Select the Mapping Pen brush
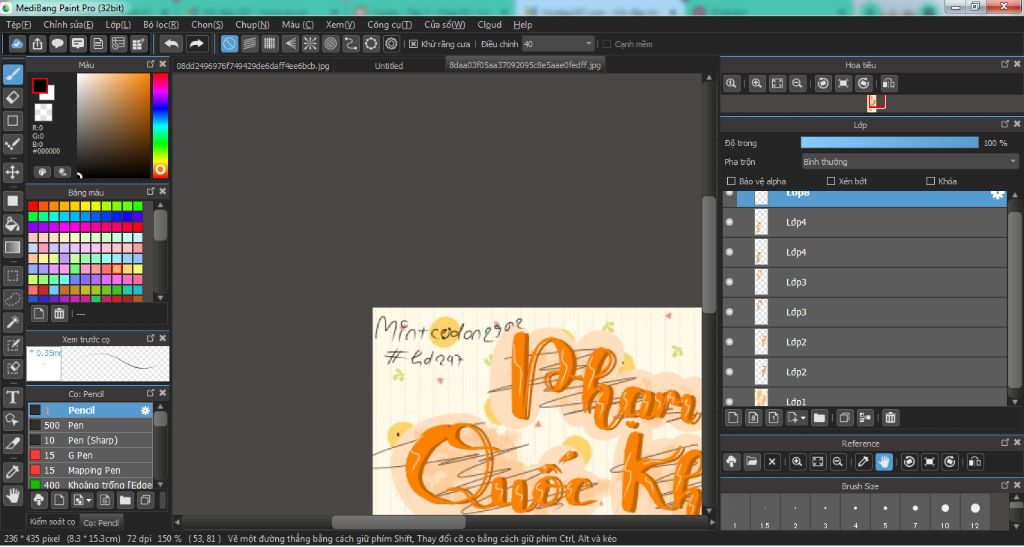 pyautogui.click(x=90, y=471)
